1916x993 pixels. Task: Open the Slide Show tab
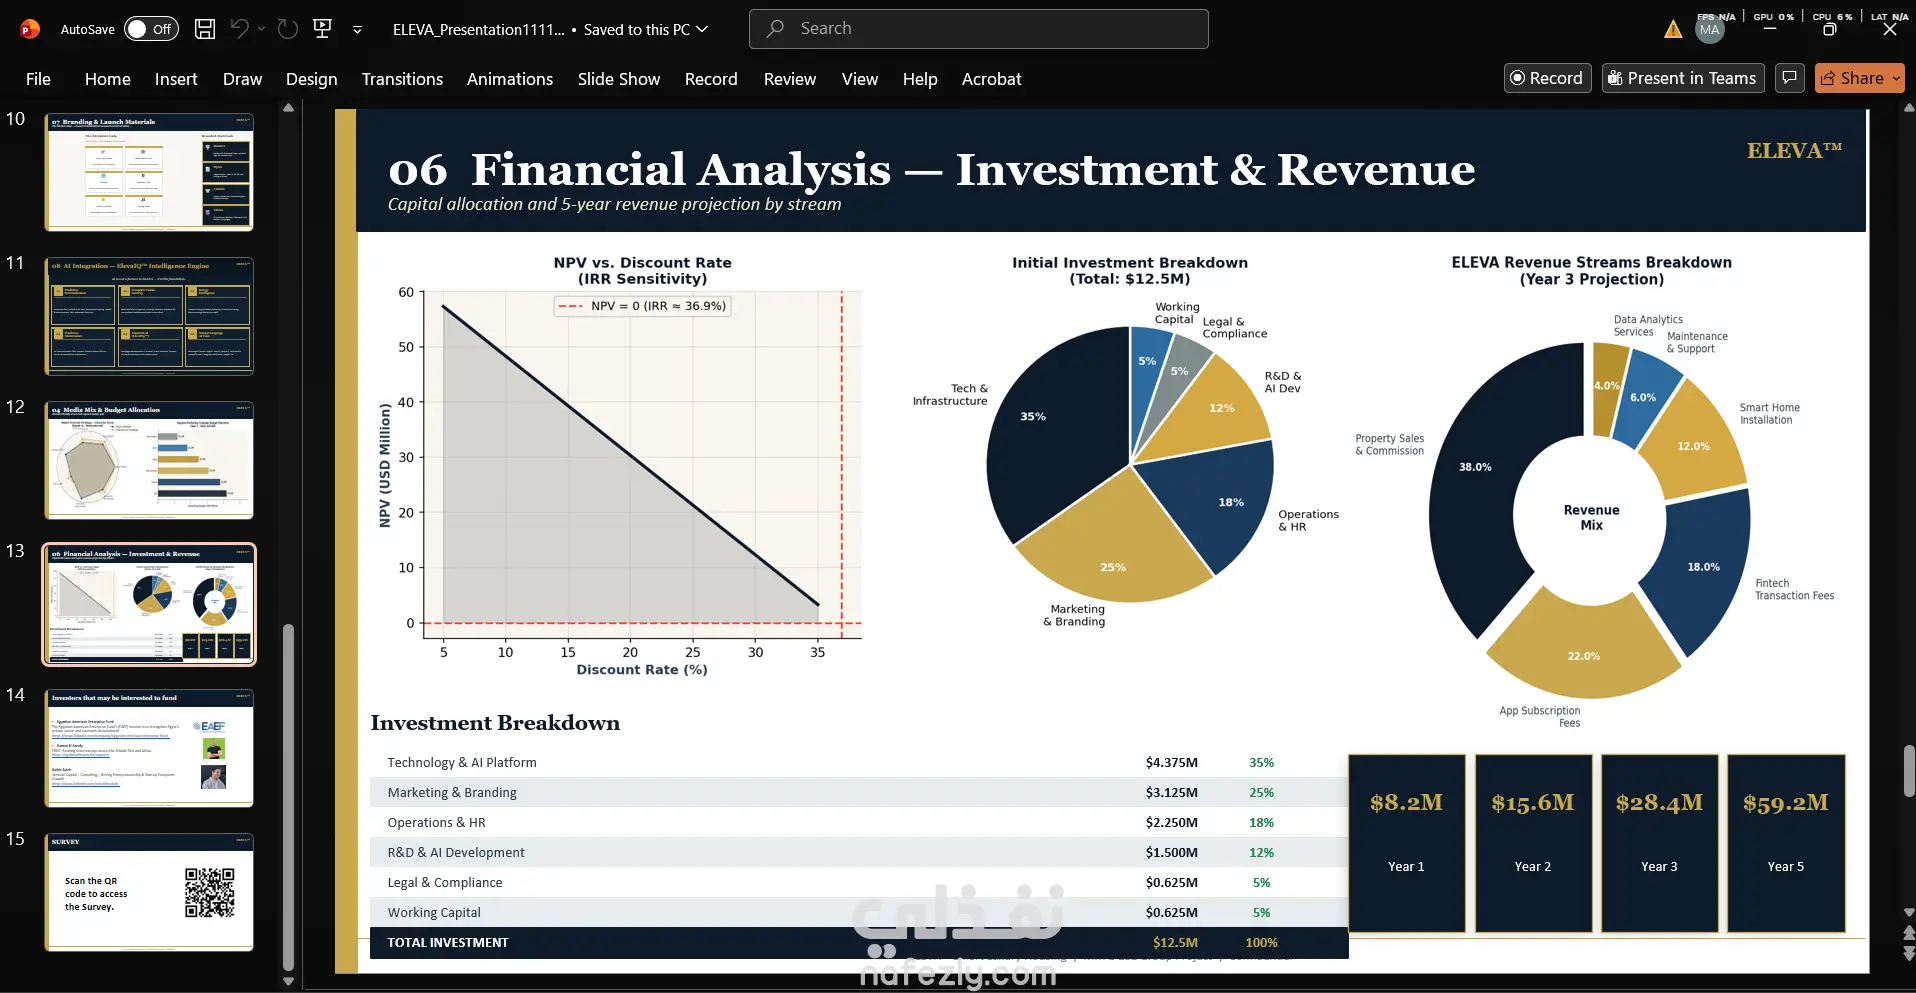pyautogui.click(x=619, y=79)
